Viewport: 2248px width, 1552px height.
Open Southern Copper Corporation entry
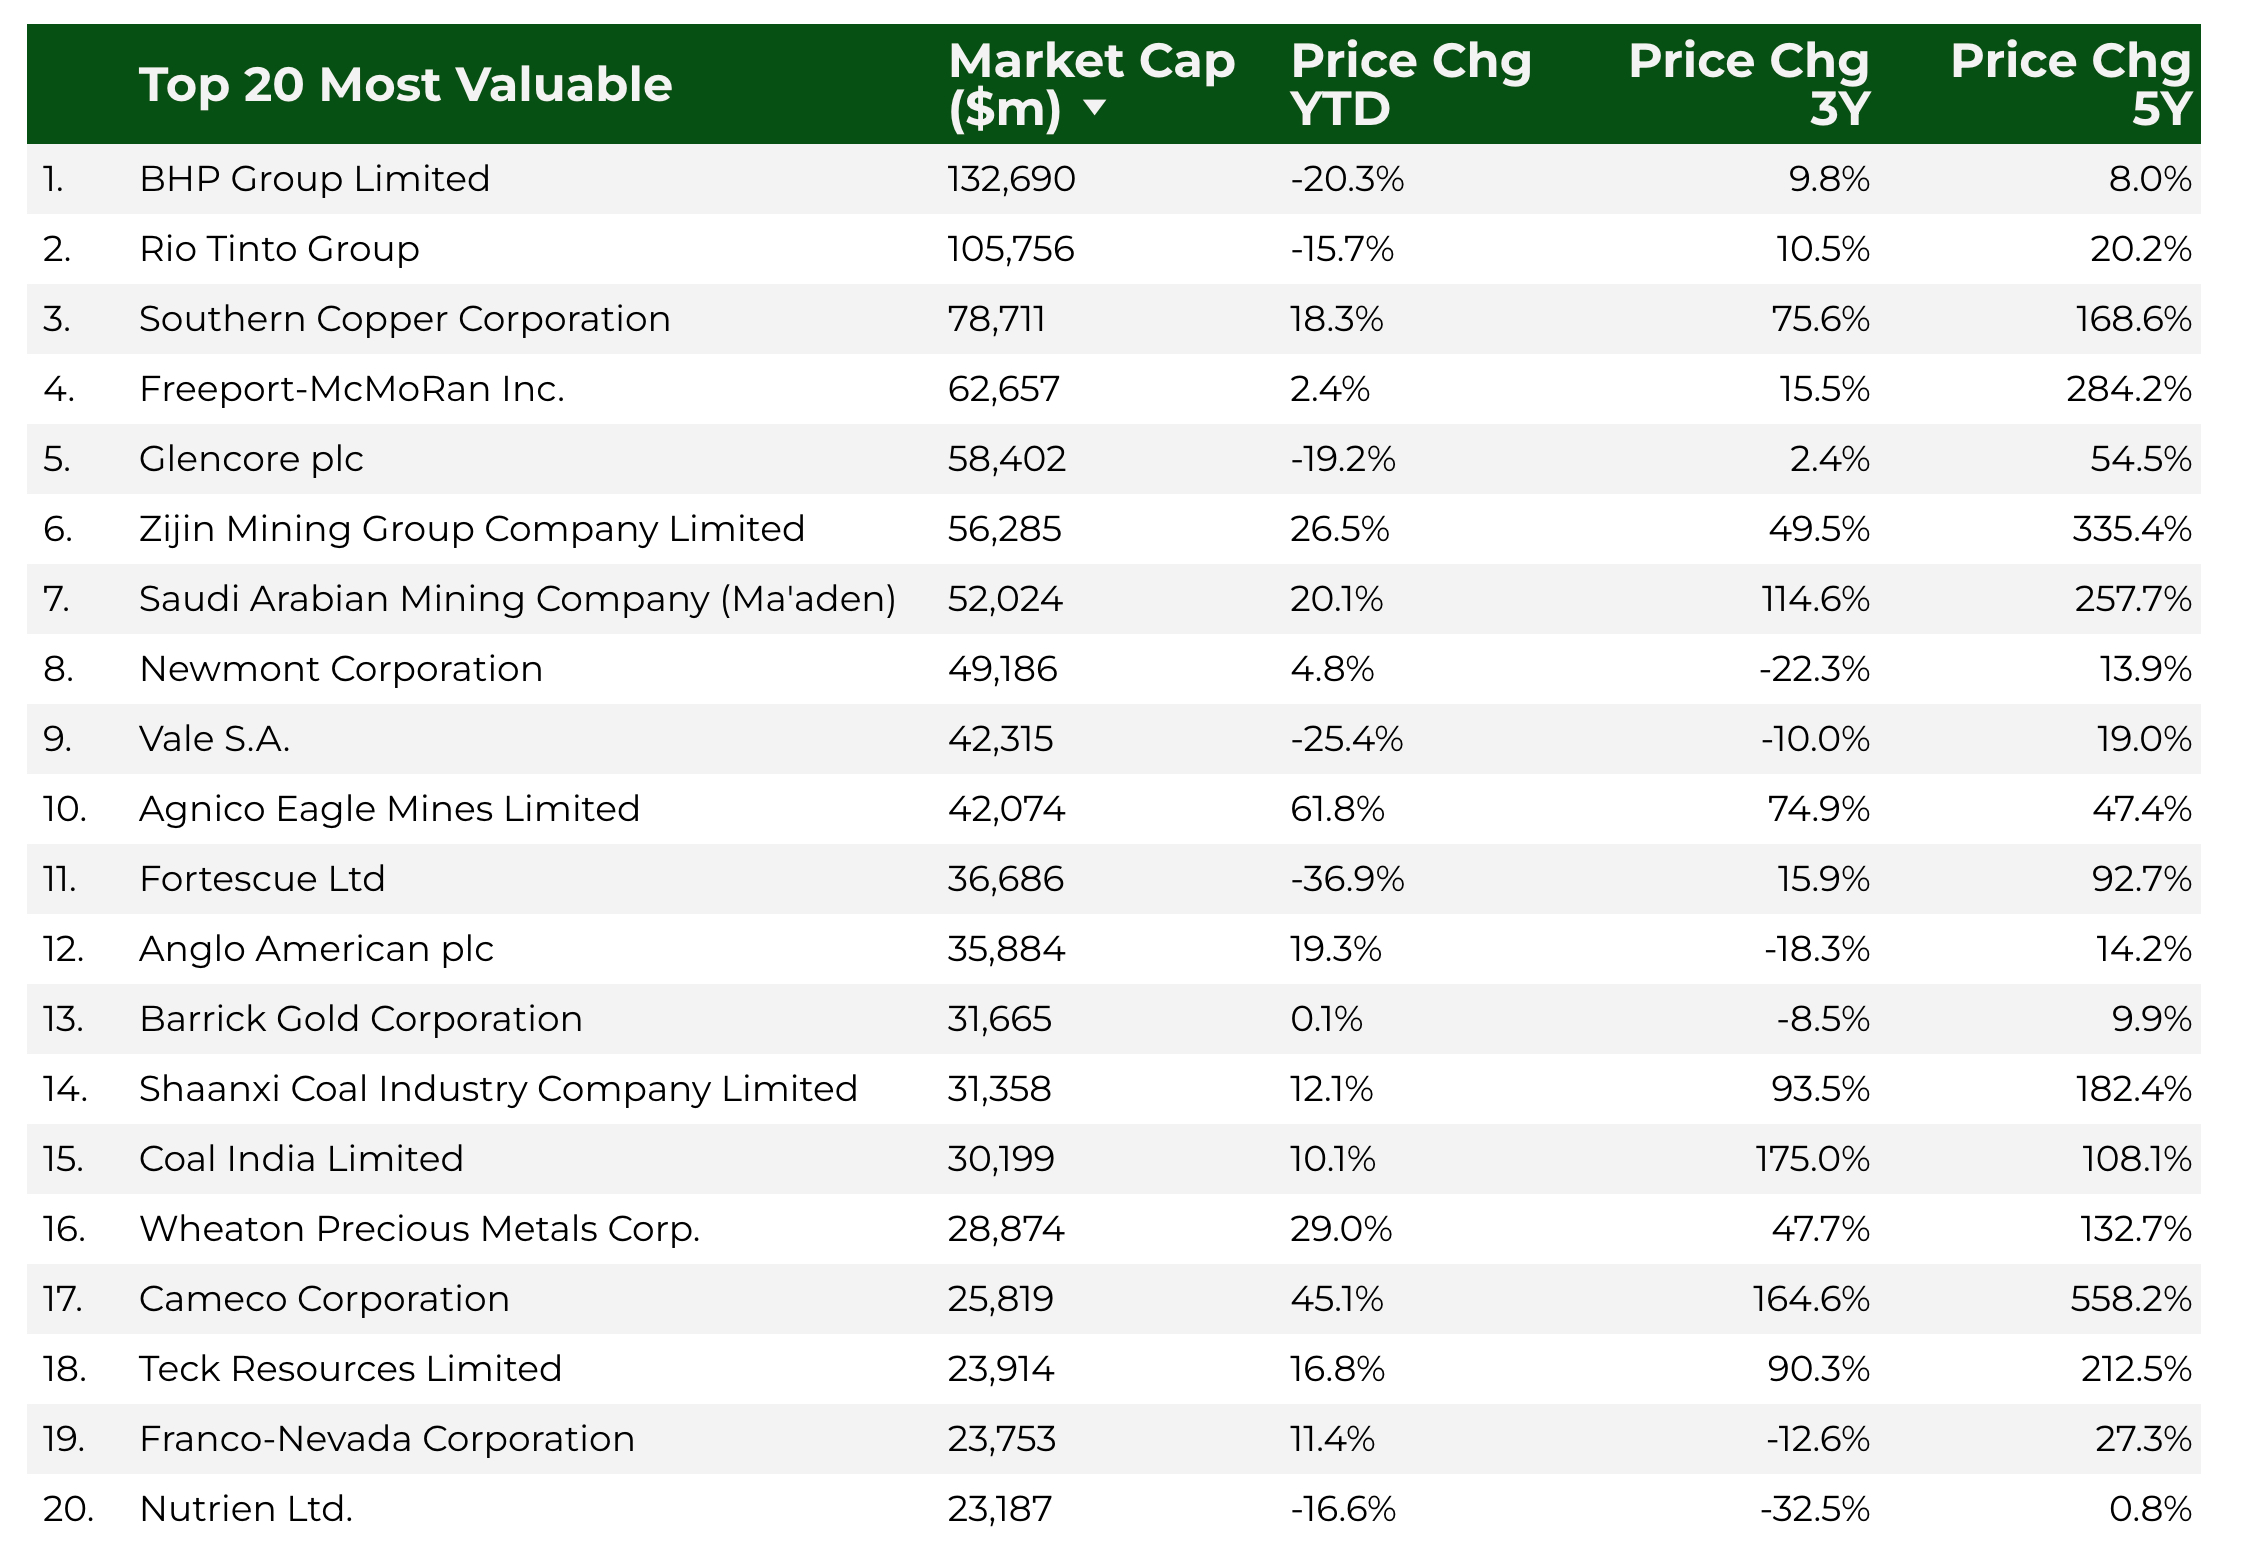pos(405,319)
